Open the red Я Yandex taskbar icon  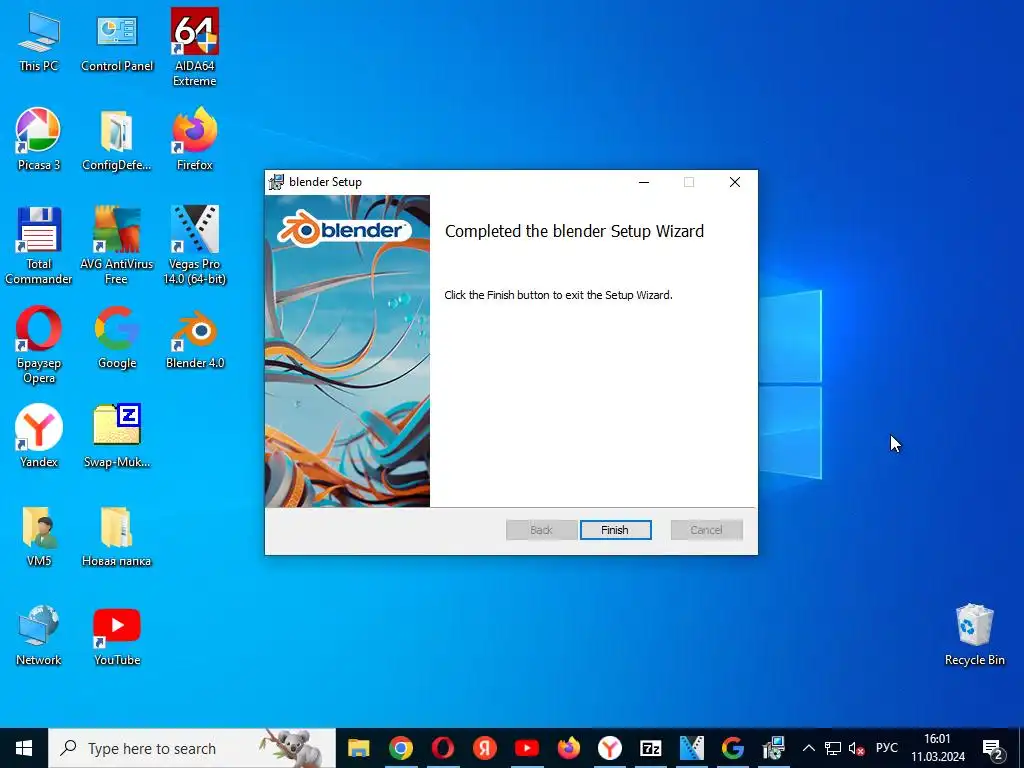pos(485,748)
